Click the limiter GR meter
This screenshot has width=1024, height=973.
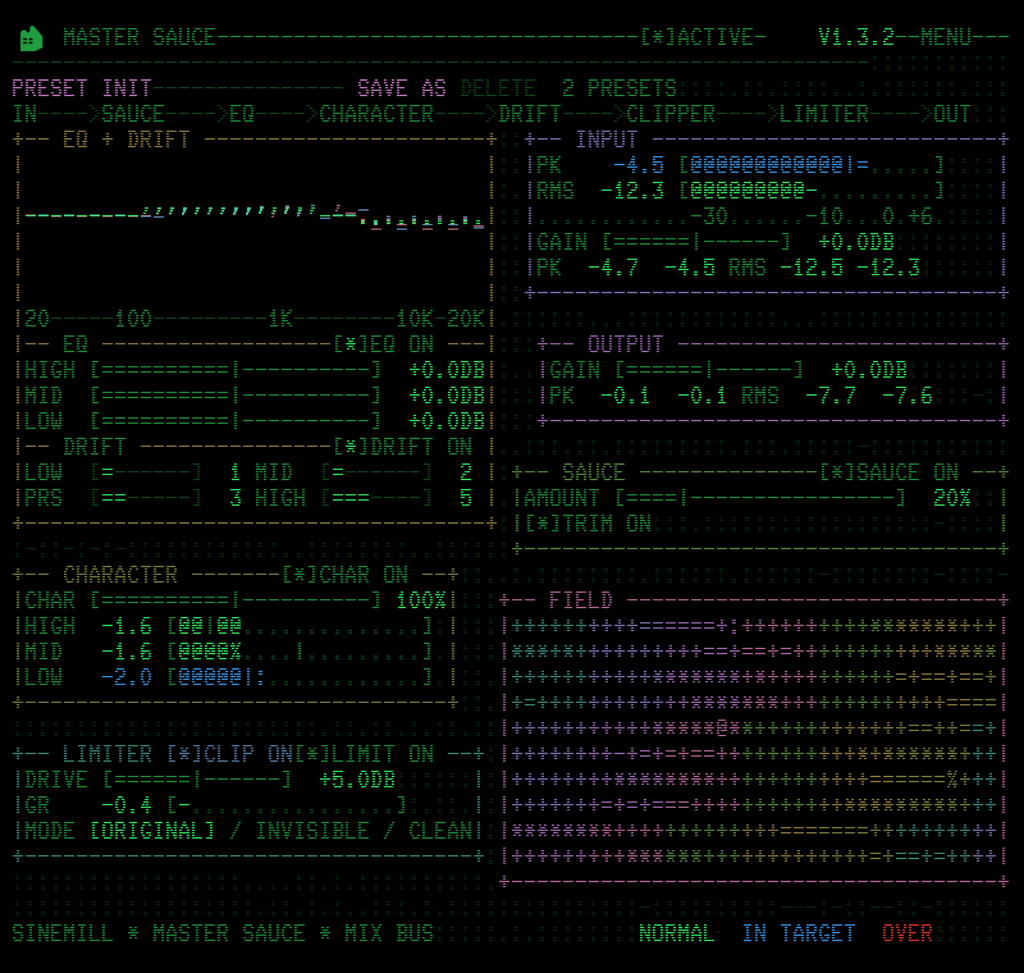(287, 805)
